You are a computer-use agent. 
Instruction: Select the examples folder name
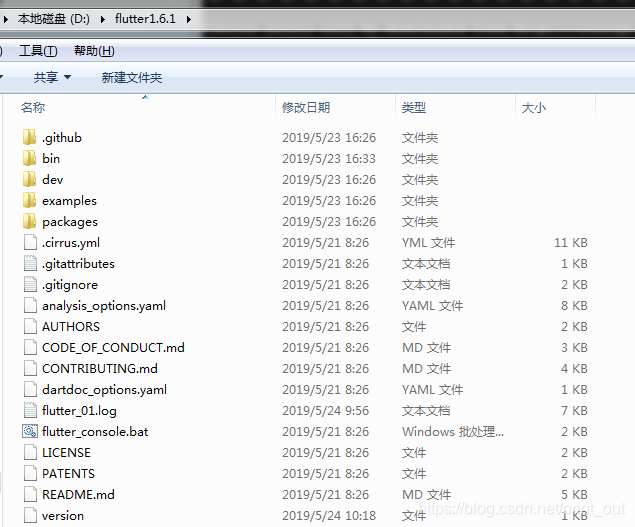click(x=70, y=201)
